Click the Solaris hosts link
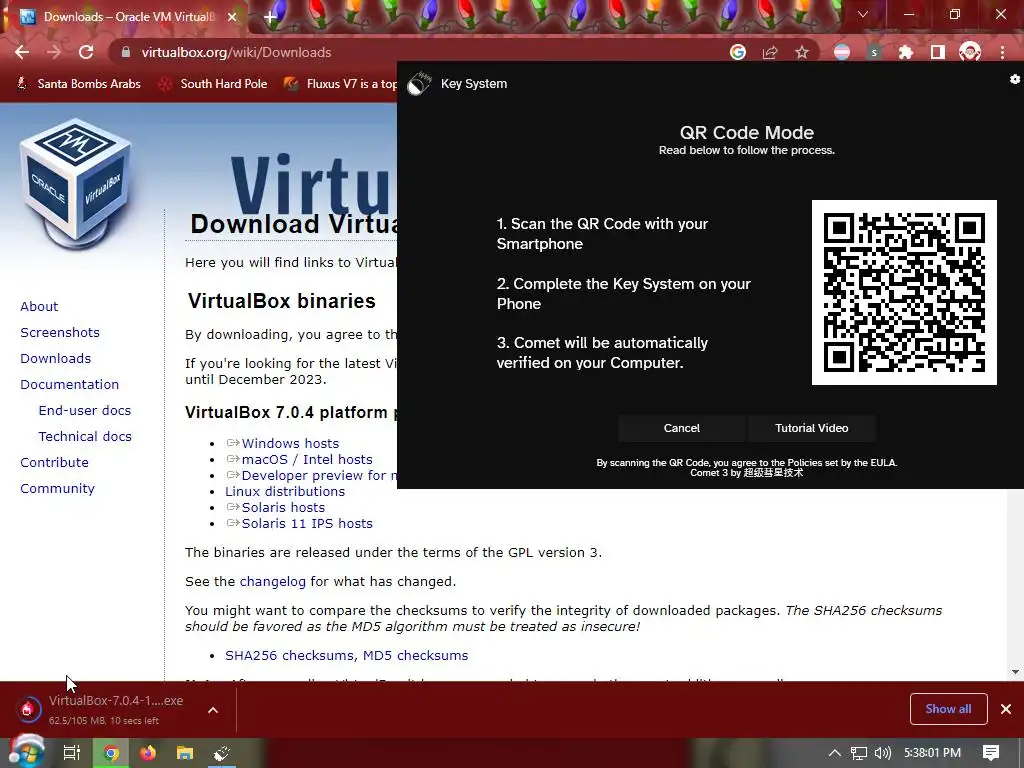This screenshot has width=1024, height=768. click(283, 507)
